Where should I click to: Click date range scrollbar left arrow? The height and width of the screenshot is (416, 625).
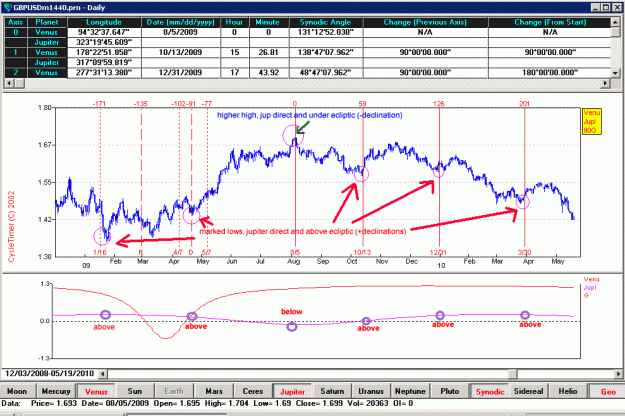coord(103,374)
